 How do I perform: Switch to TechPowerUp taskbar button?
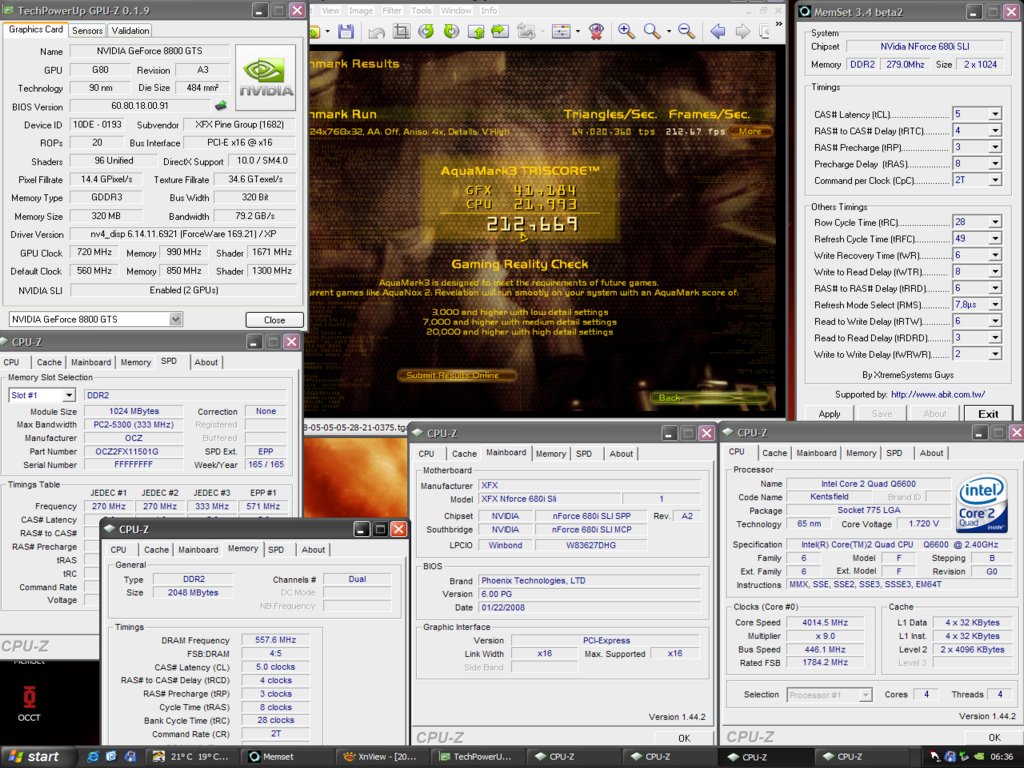pos(479,756)
